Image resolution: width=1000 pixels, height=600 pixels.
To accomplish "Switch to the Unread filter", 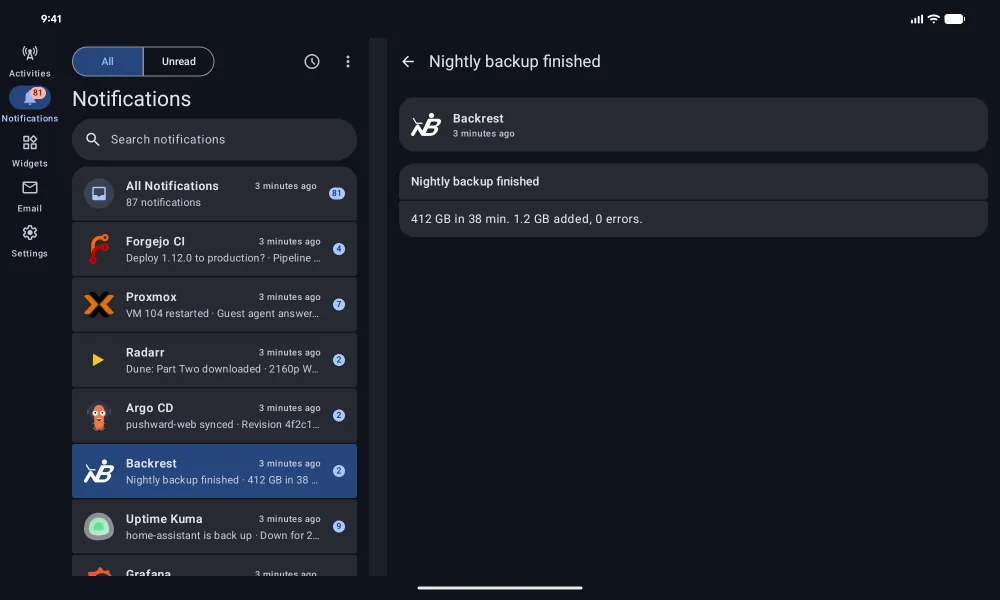I will click(x=179, y=61).
